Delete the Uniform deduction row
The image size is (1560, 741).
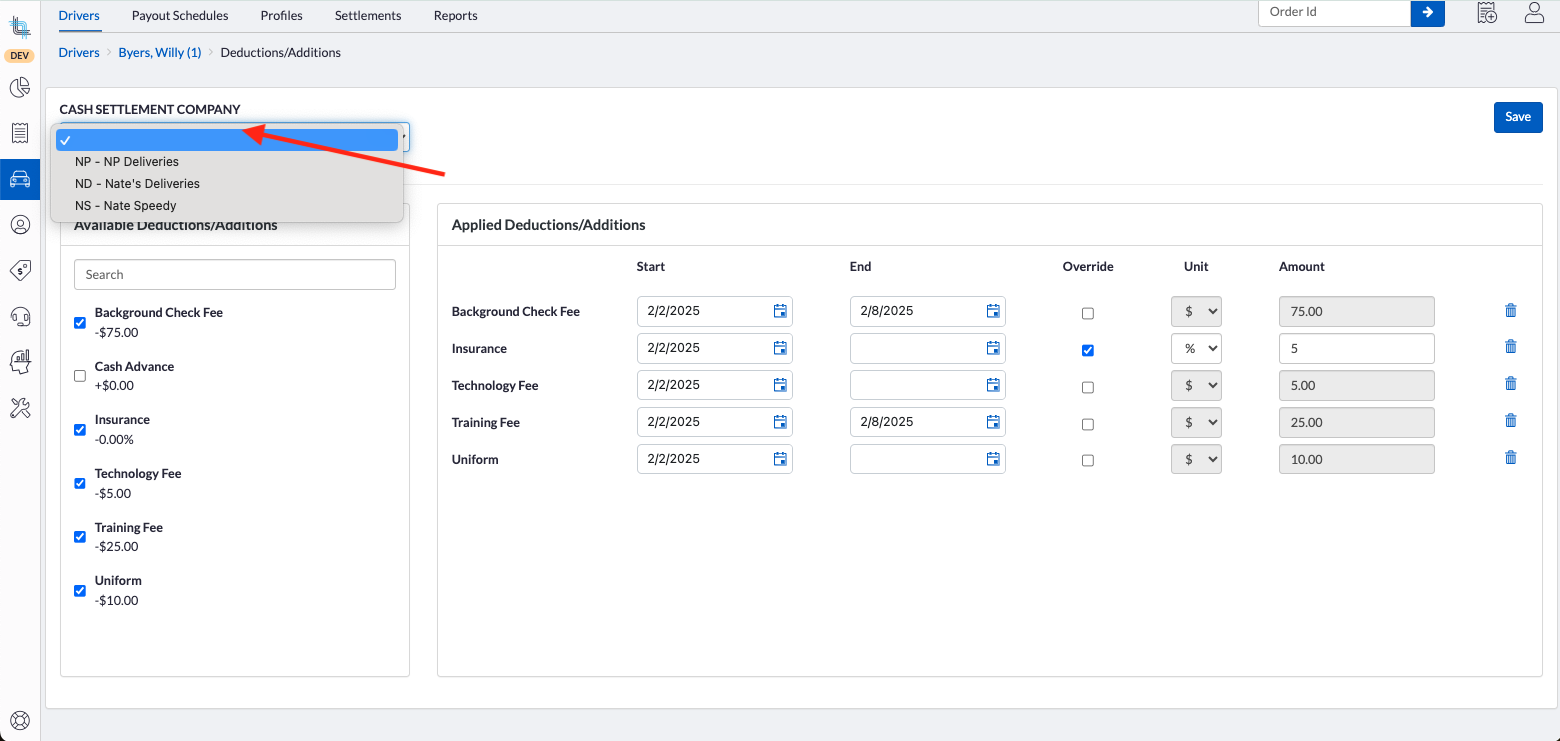1511,458
